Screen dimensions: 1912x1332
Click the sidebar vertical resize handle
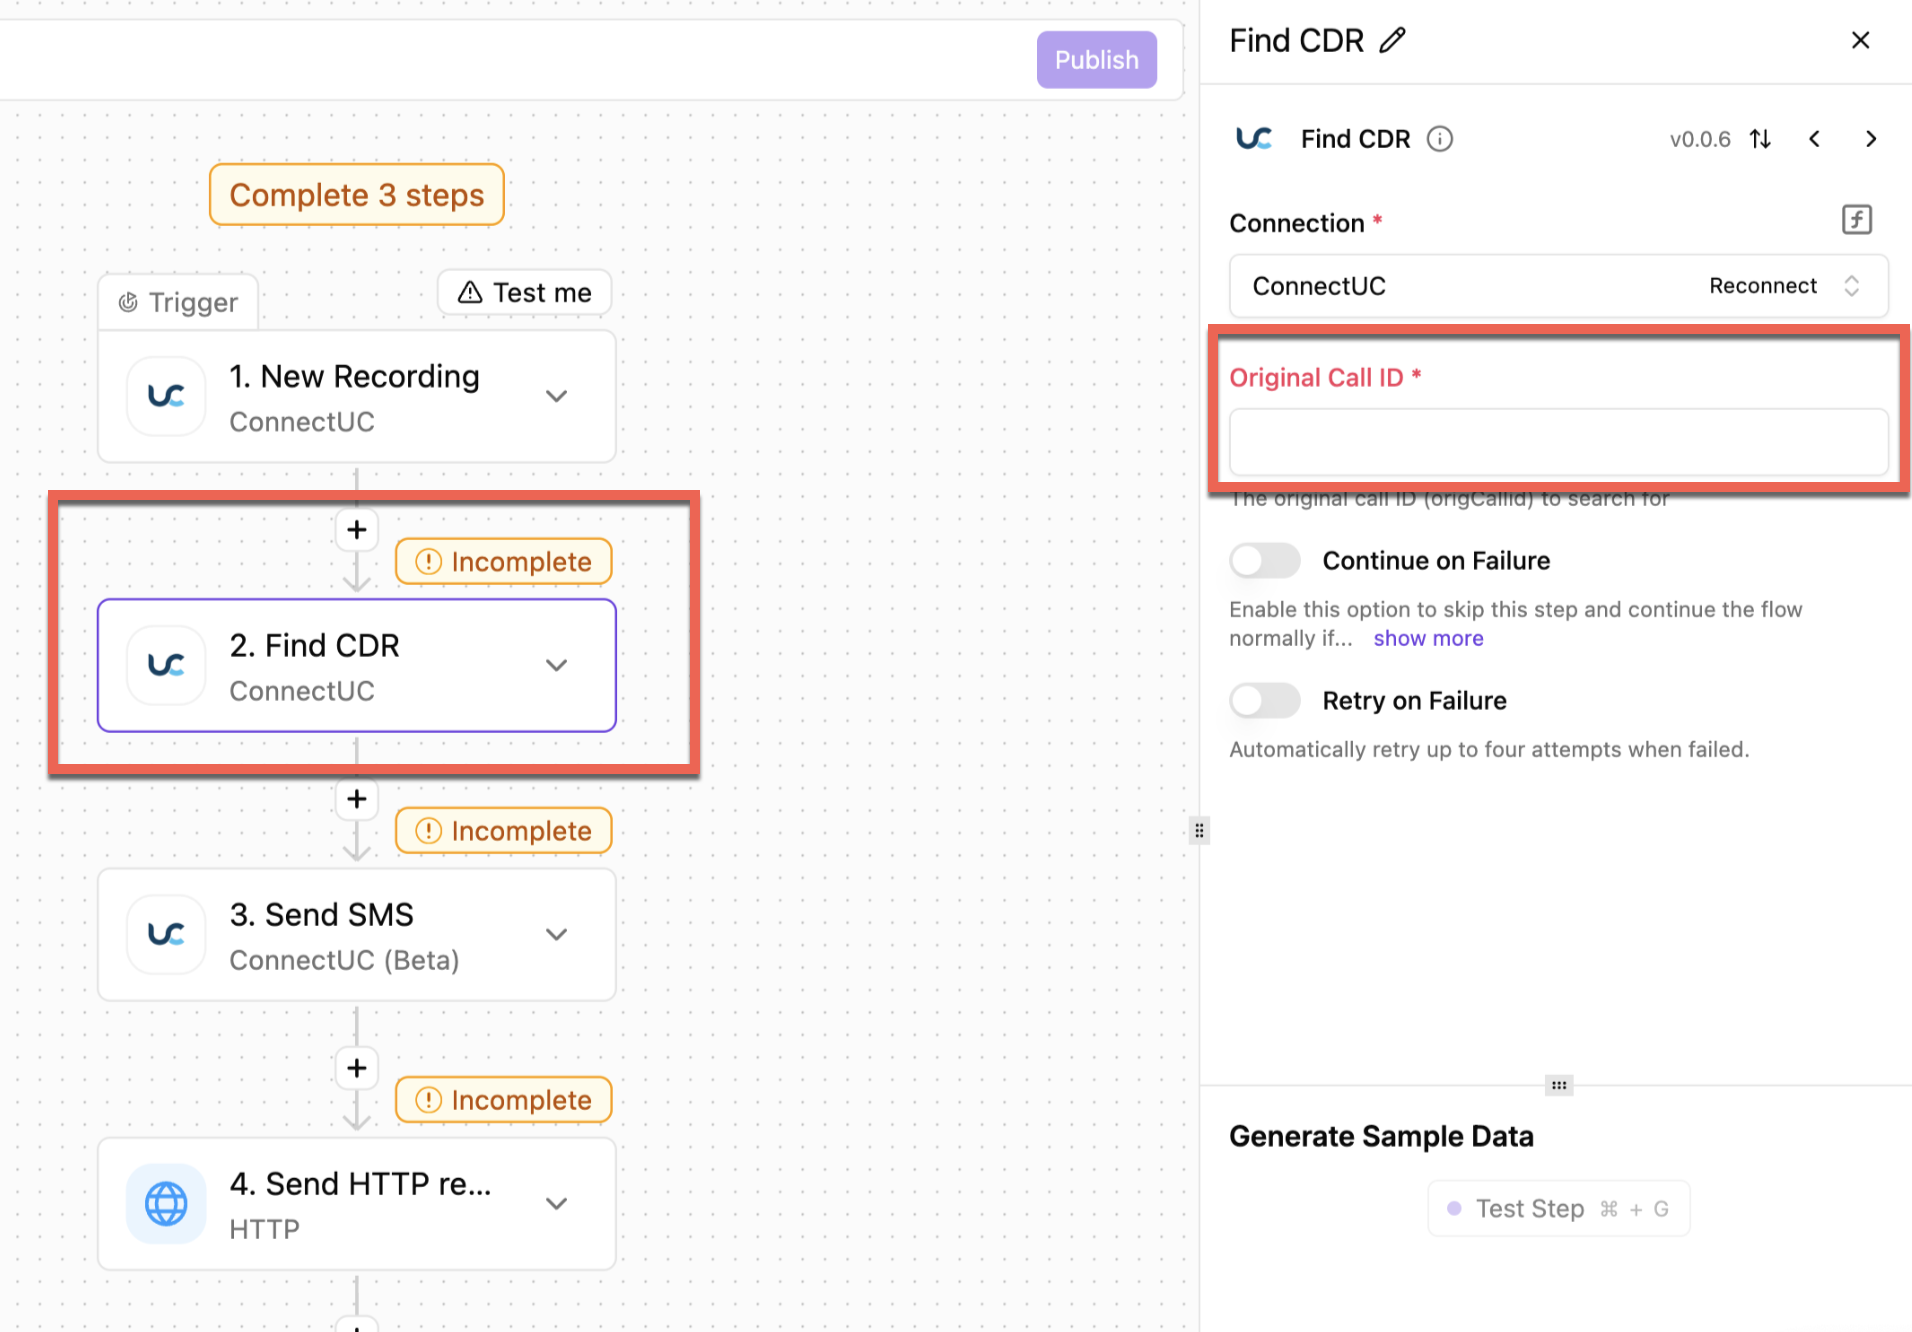(1199, 831)
